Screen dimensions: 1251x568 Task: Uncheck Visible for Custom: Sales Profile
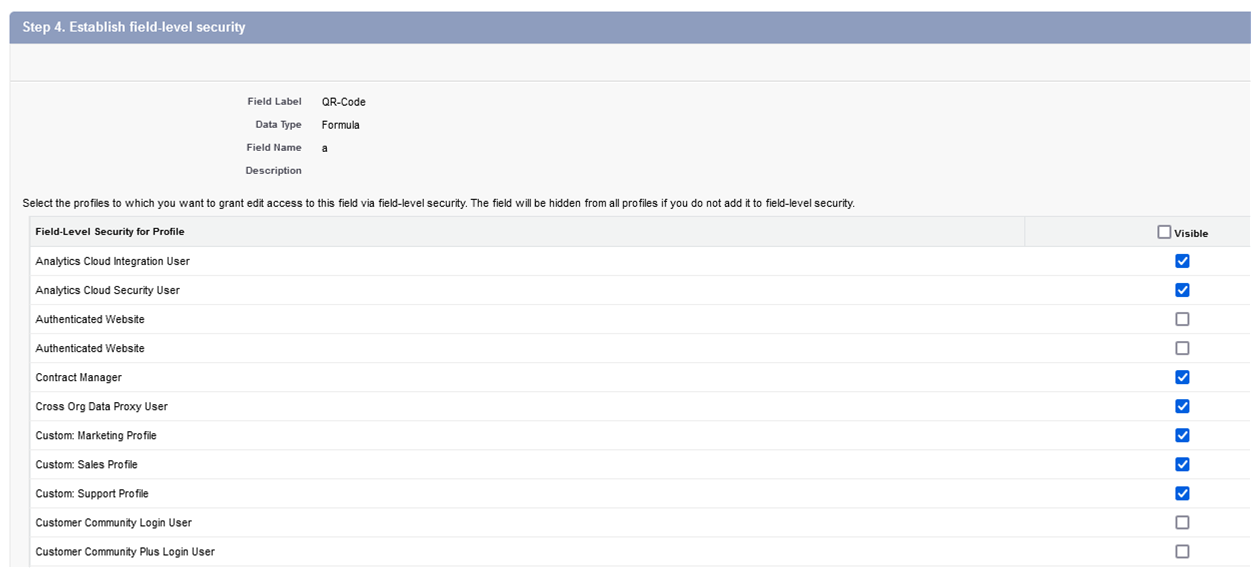point(1183,464)
